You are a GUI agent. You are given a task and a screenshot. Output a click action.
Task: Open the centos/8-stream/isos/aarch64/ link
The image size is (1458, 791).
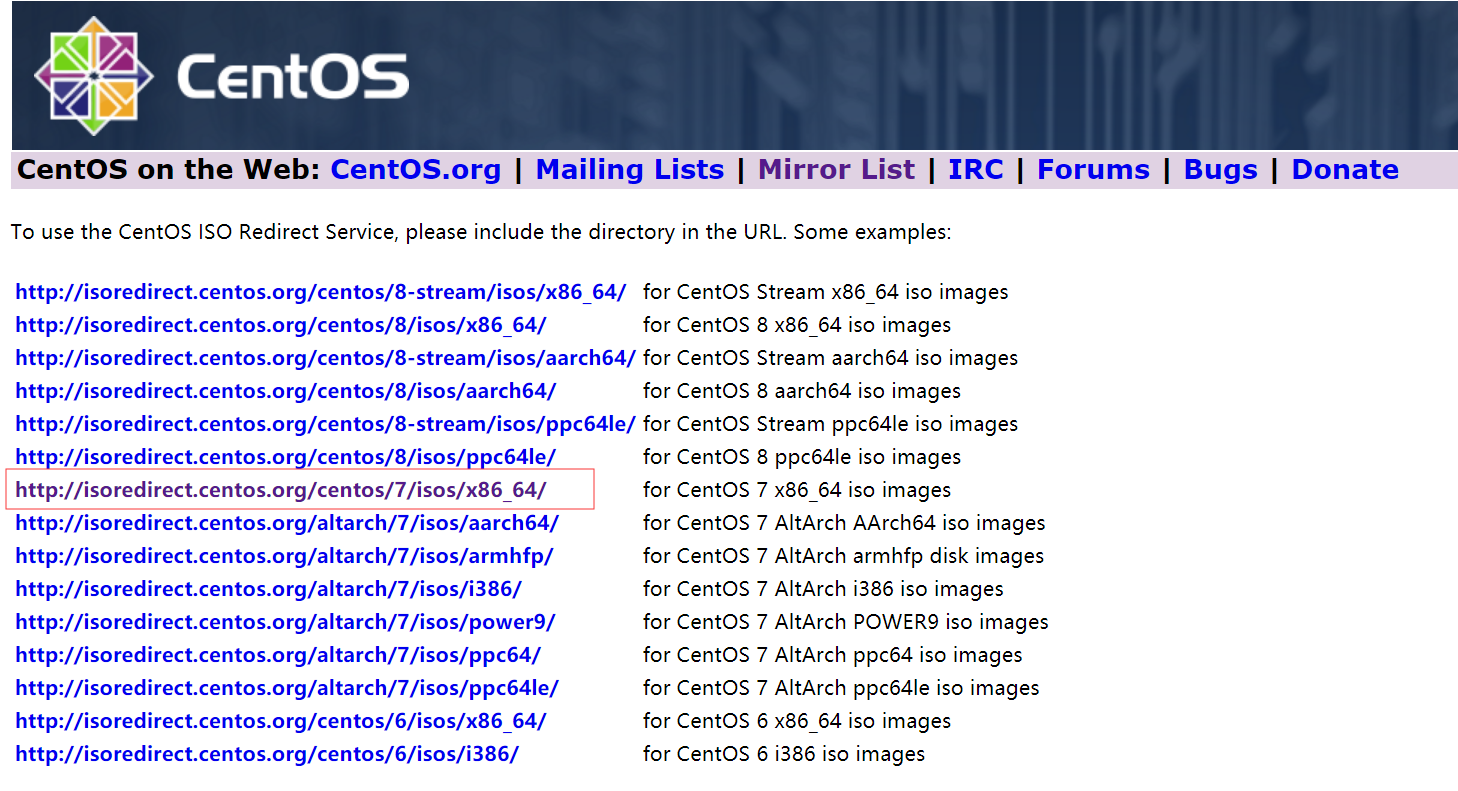tap(326, 358)
